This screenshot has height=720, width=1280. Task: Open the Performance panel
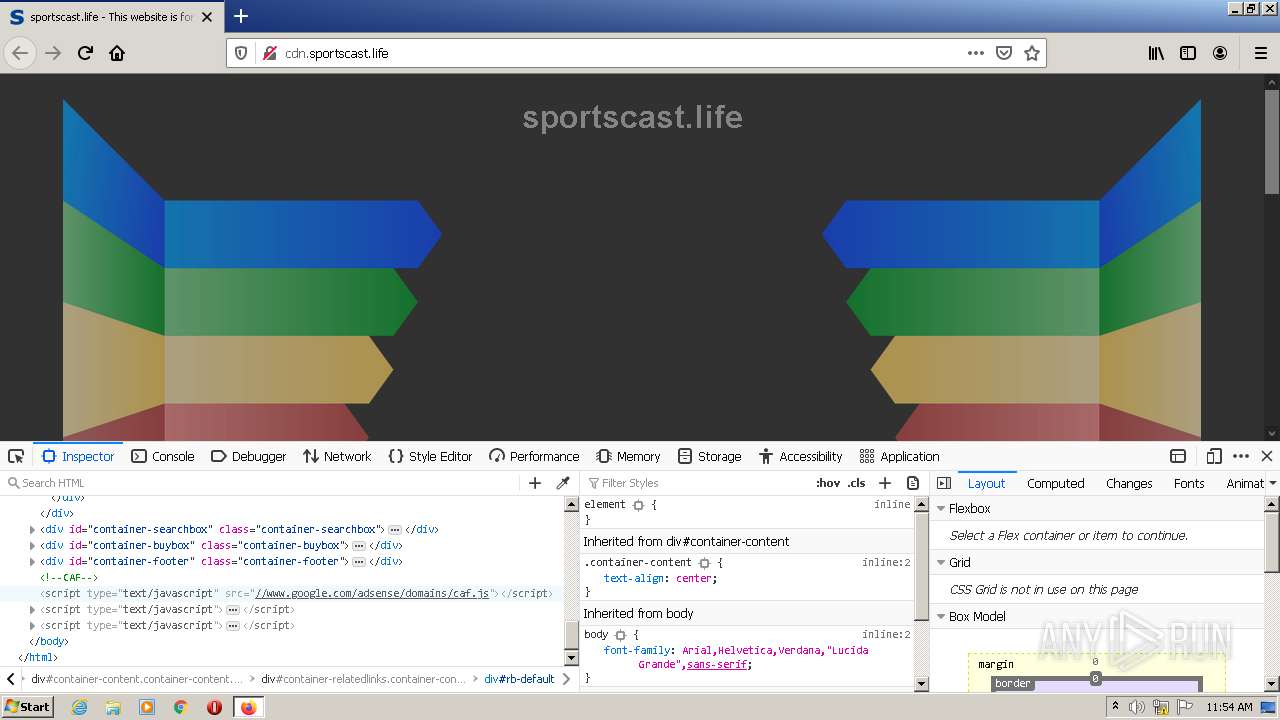[x=534, y=456]
